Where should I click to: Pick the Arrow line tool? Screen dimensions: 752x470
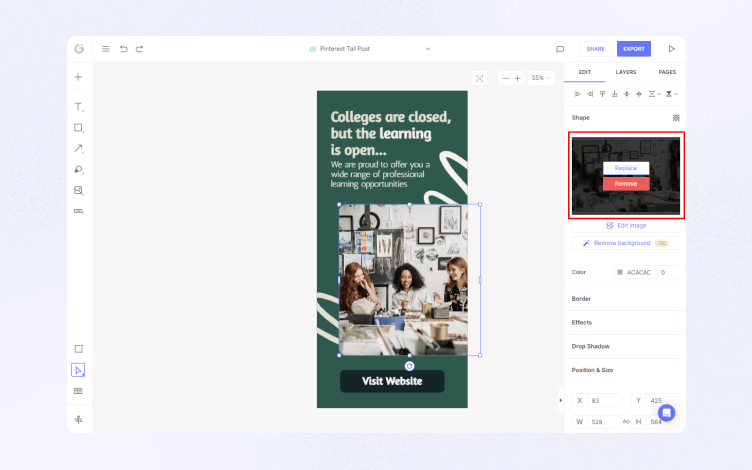[78, 149]
